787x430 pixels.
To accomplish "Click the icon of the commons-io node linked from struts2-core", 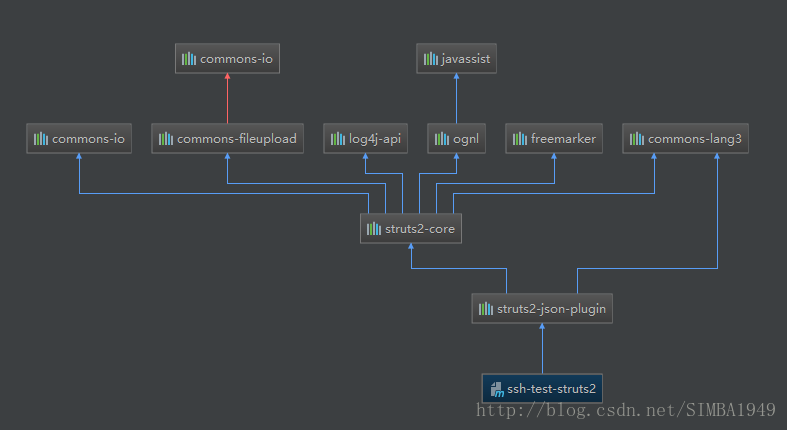I will click(x=41, y=138).
